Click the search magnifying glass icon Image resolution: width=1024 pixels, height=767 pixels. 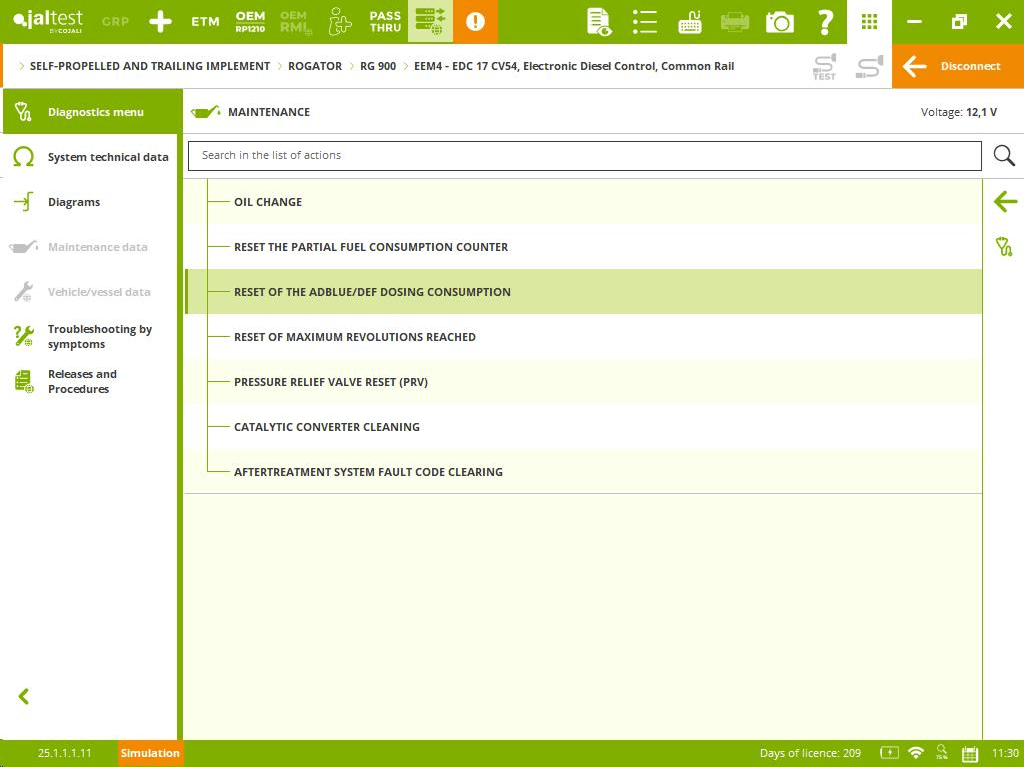coord(1004,156)
